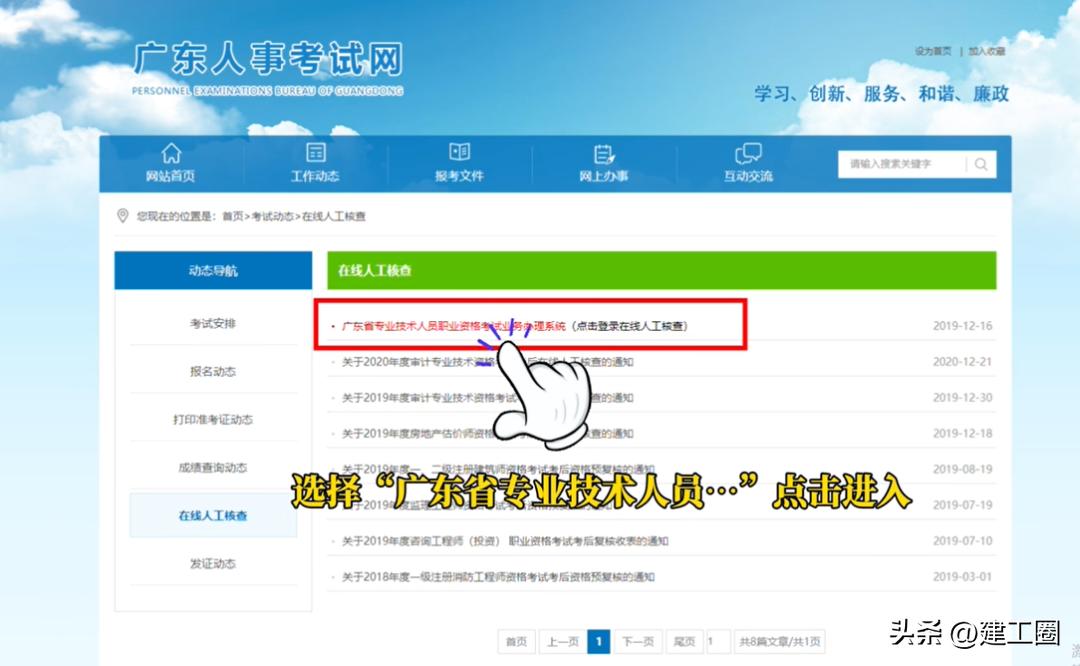This screenshot has width=1080, height=666.
Task: Click the 广东人事考试网 site logo
Action: [x=270, y=65]
